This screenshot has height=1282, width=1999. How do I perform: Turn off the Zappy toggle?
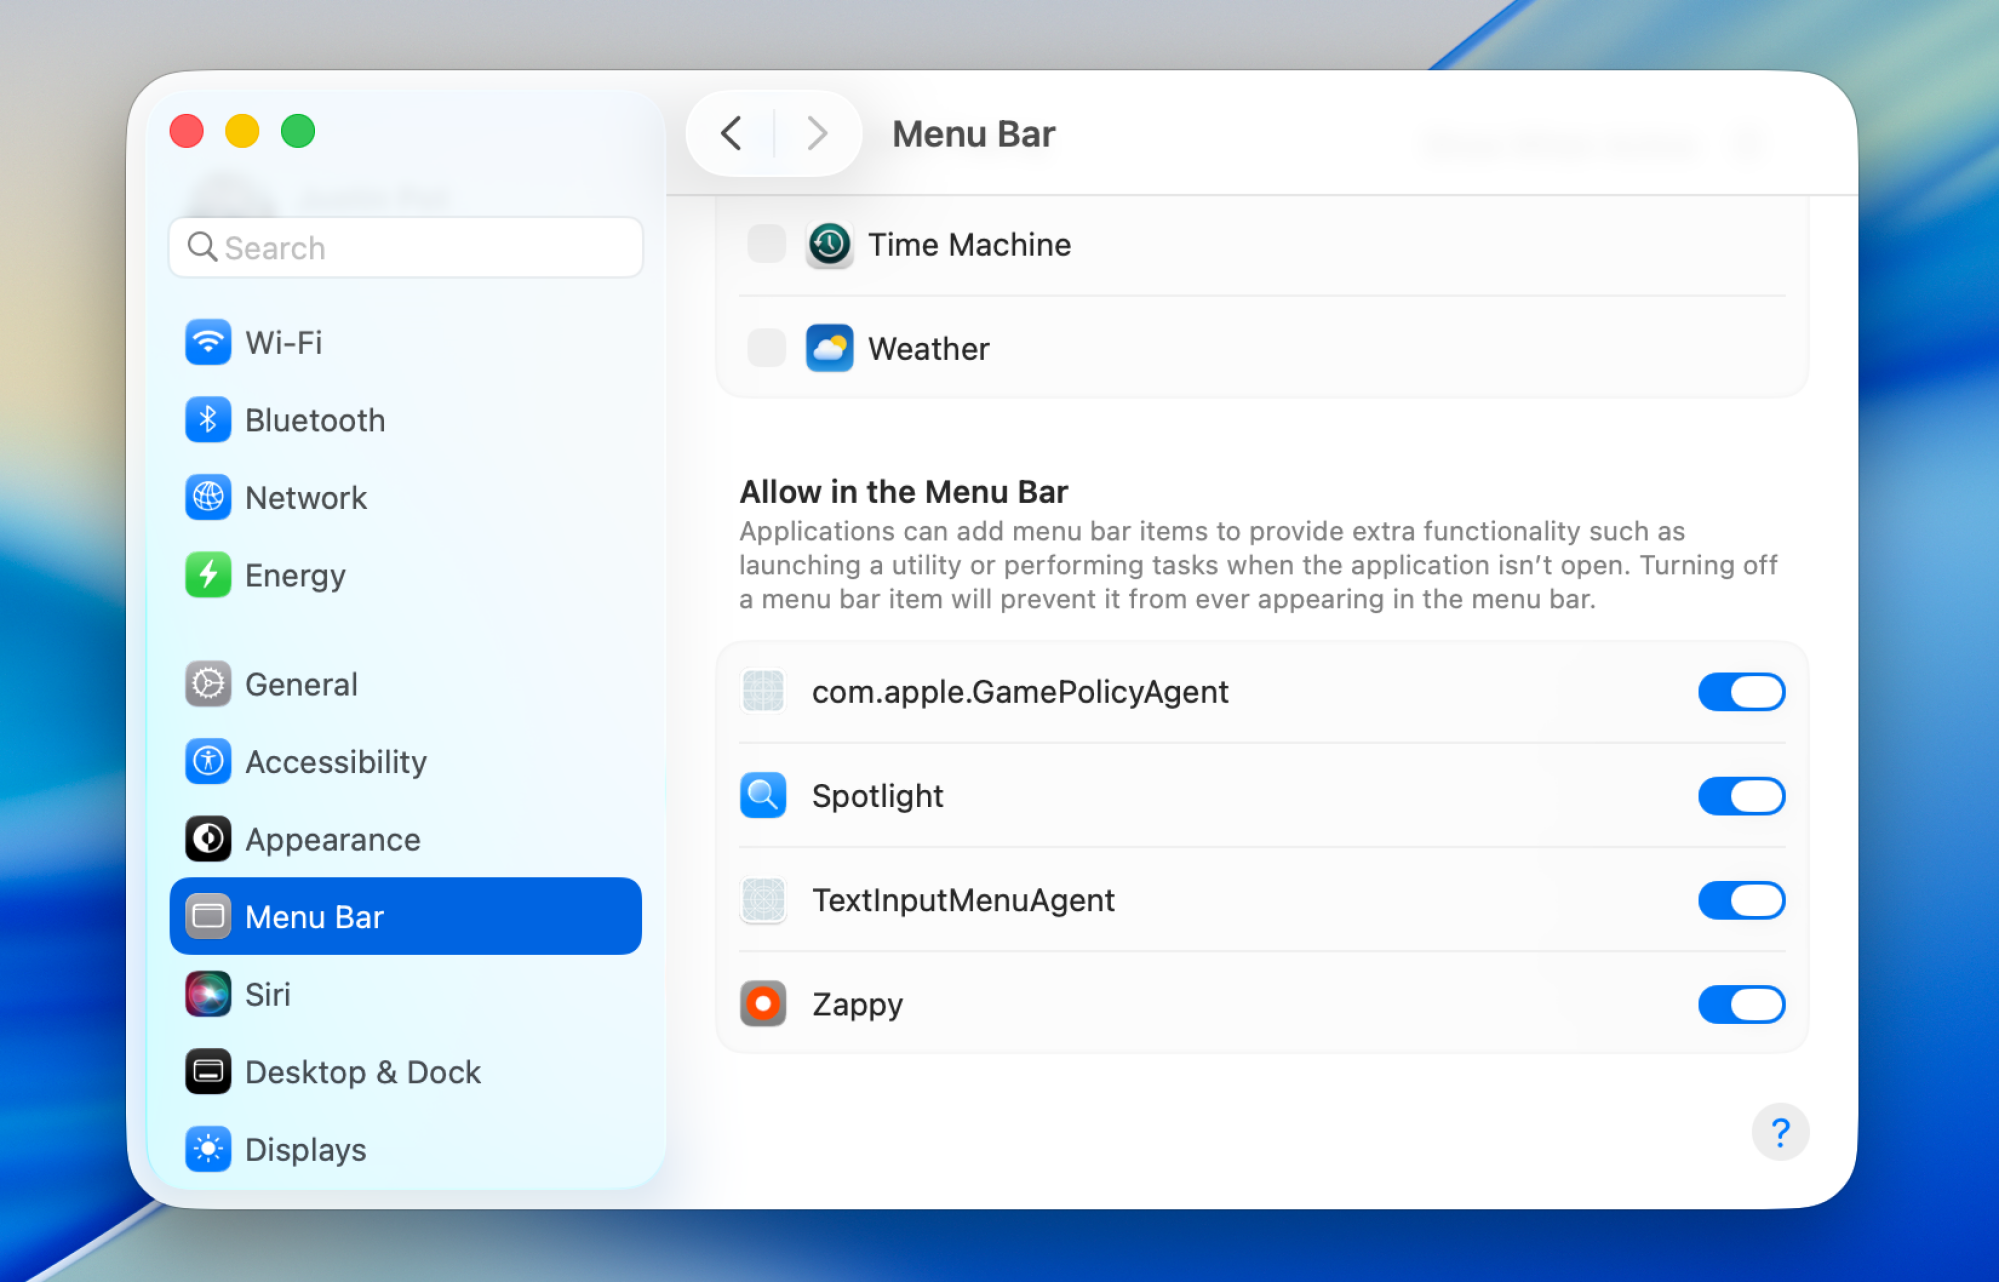coord(1741,1004)
